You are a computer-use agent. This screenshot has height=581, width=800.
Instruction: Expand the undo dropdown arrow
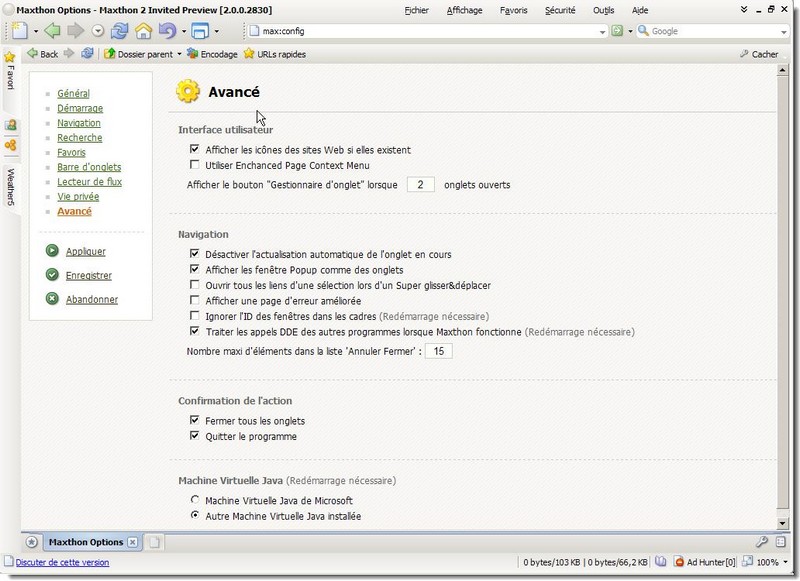pyautogui.click(x=184, y=31)
